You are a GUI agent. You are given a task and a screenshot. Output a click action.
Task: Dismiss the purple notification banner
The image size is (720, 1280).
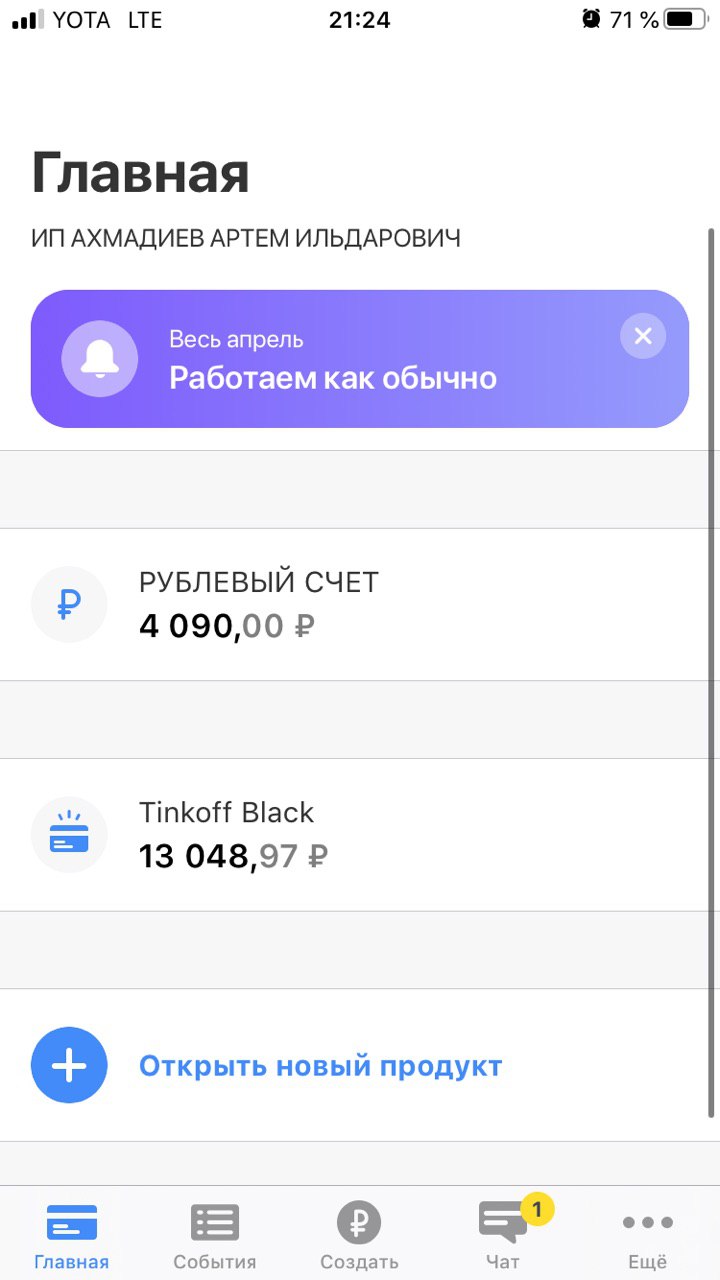[x=642, y=336]
